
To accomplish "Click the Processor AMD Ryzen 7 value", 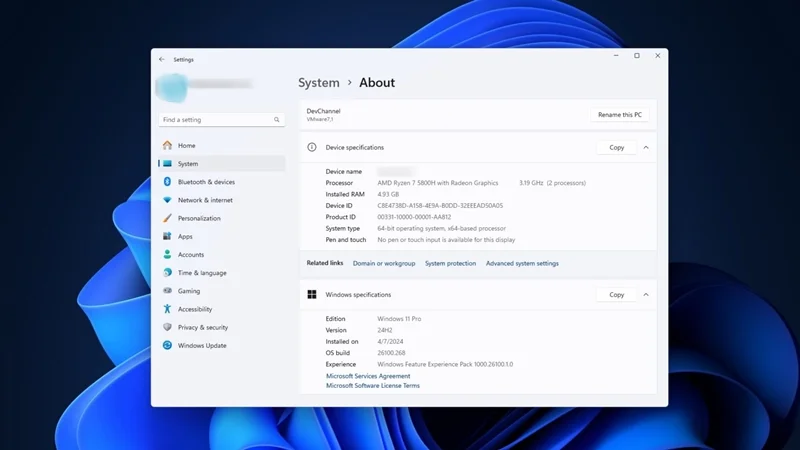I will tap(438, 183).
